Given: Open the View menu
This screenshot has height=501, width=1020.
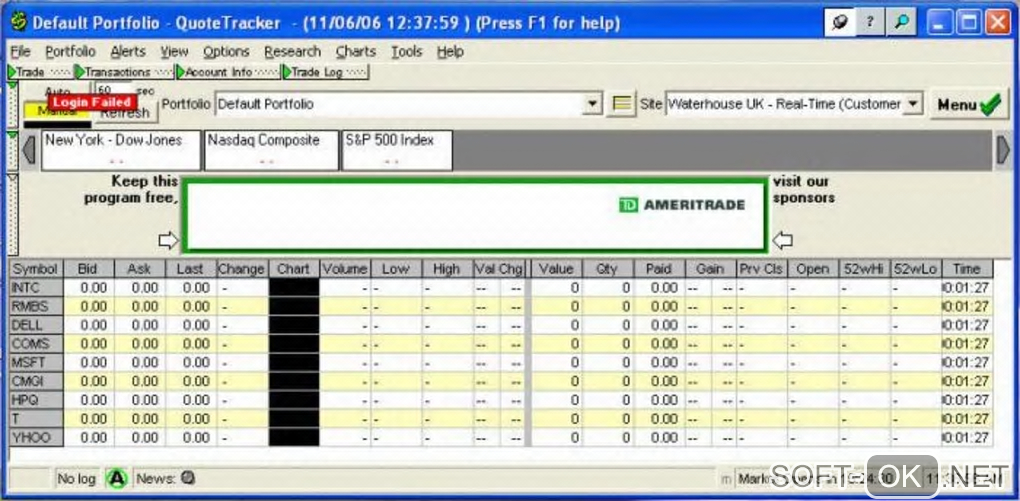Looking at the screenshot, I should click(174, 51).
